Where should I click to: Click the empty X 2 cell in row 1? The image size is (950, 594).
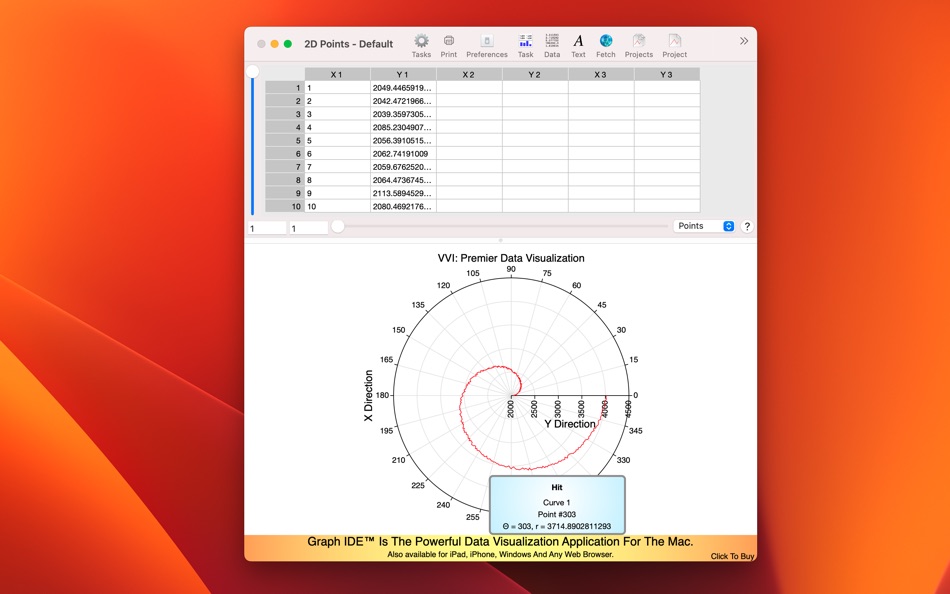click(x=469, y=88)
